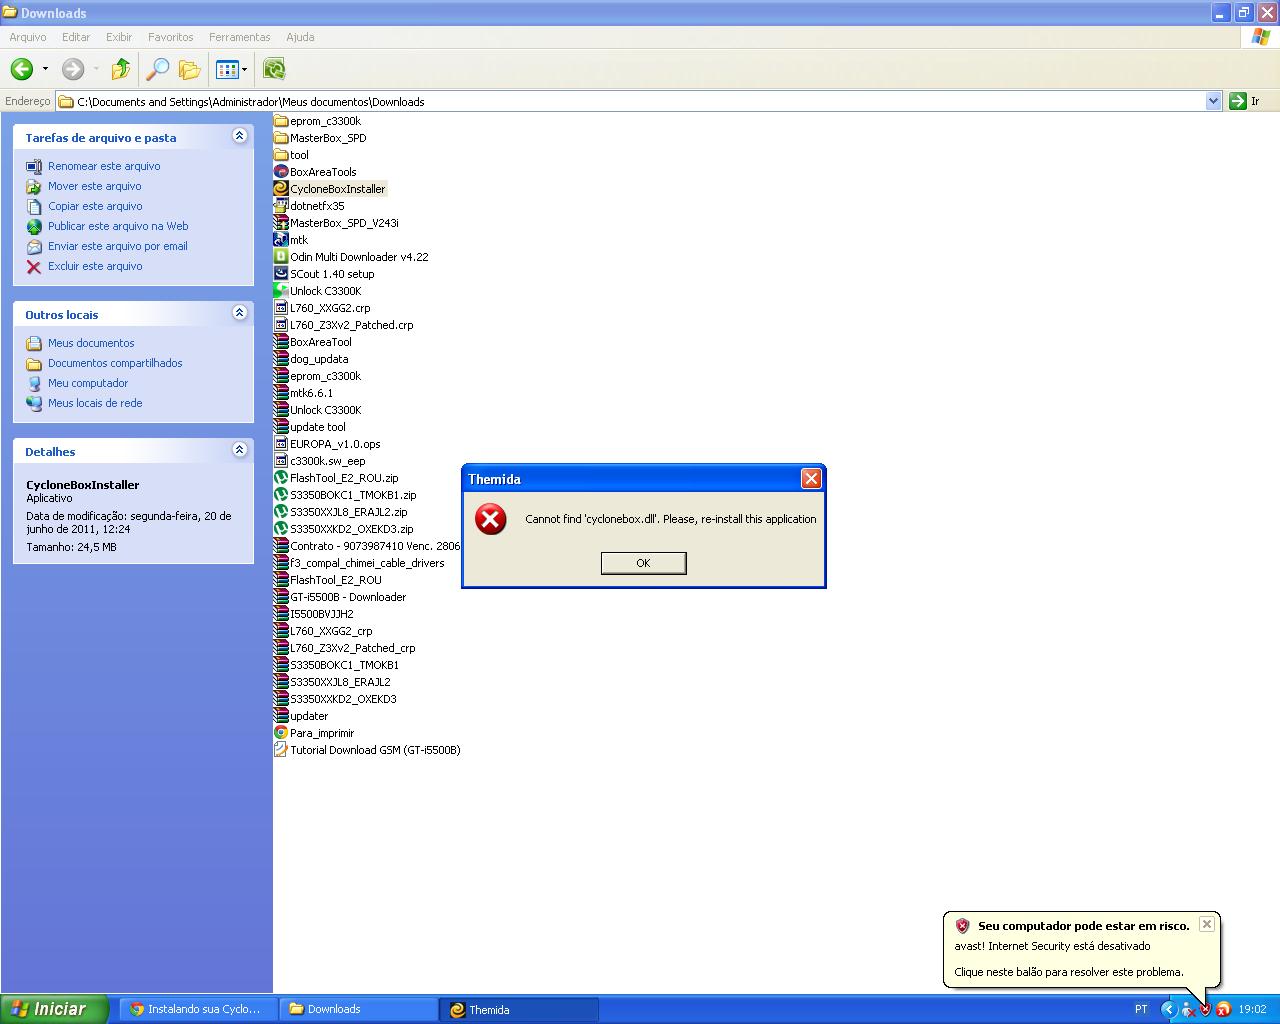1280x1024 pixels.
Task: Open the Ferramentas menu
Action: coord(240,37)
